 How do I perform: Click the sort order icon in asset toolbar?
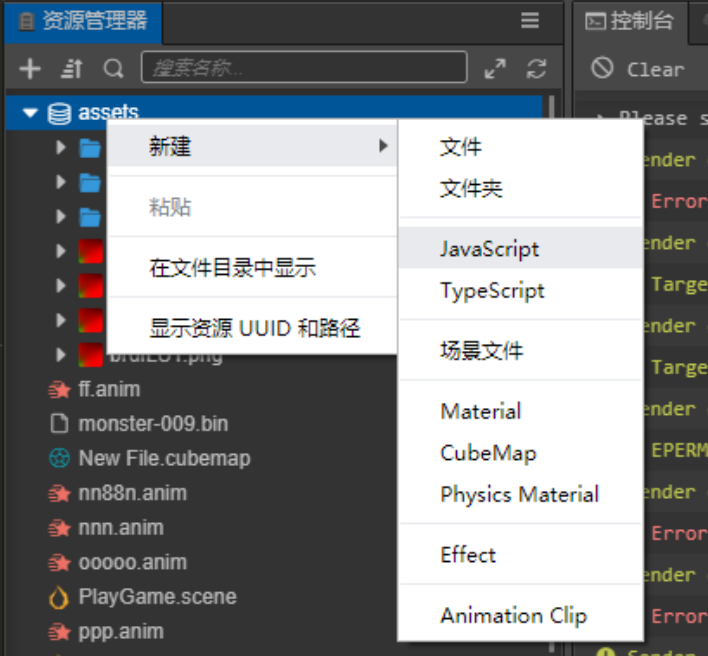tap(72, 68)
